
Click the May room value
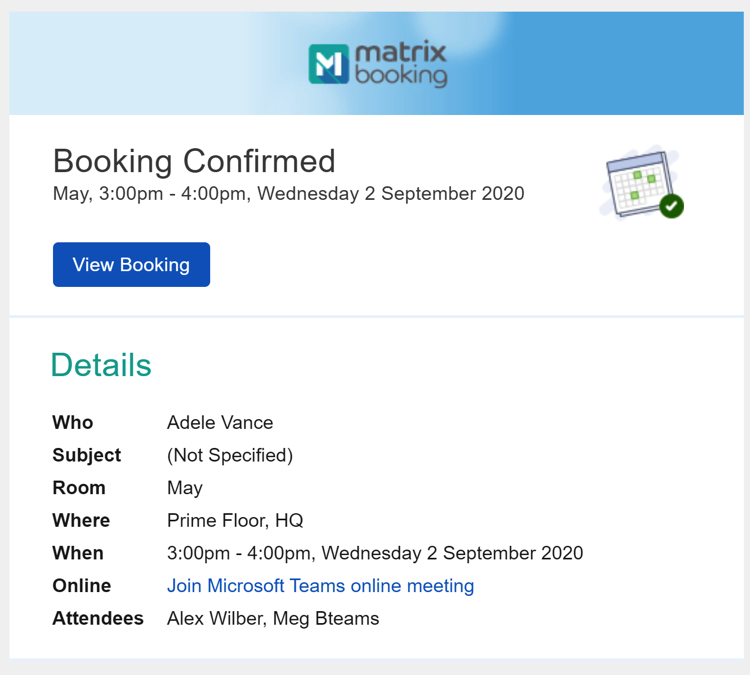point(185,488)
